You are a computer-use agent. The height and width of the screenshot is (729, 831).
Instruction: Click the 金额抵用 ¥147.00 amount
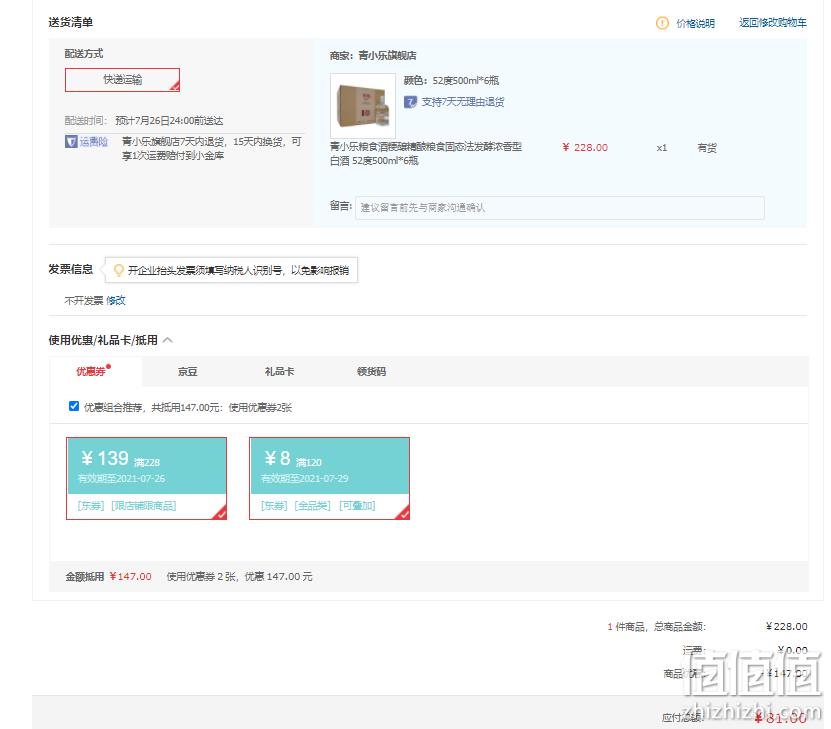tap(130, 576)
